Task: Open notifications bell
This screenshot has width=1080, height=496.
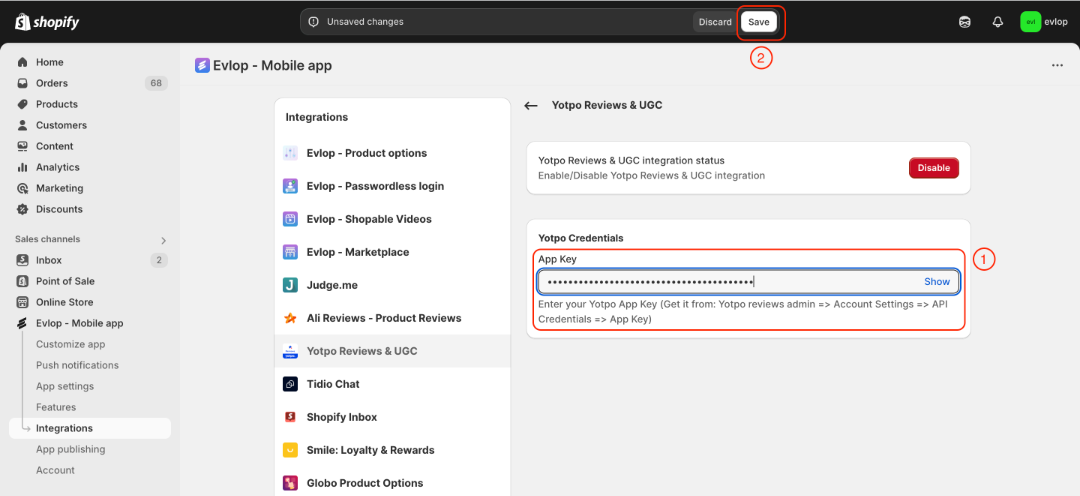Action: click(x=997, y=22)
